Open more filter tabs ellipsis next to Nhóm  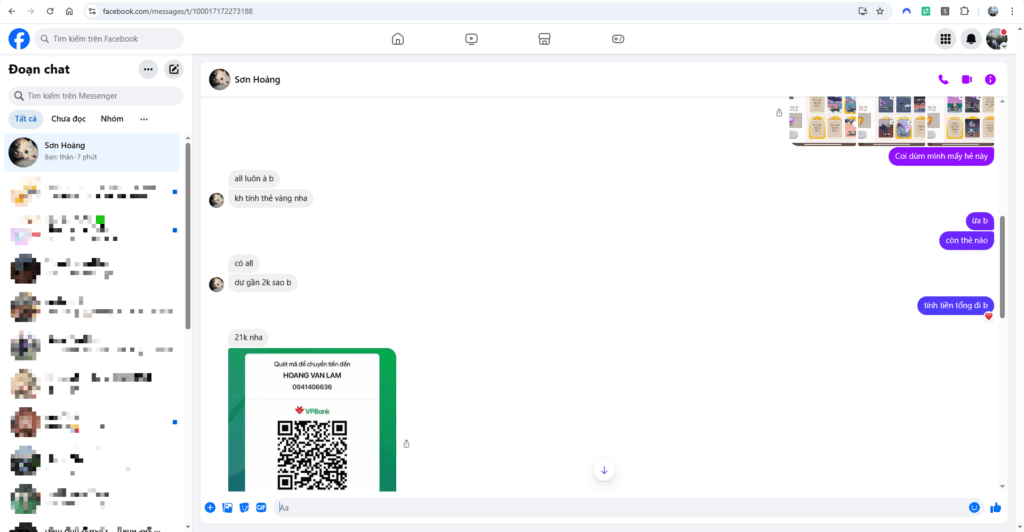click(144, 119)
